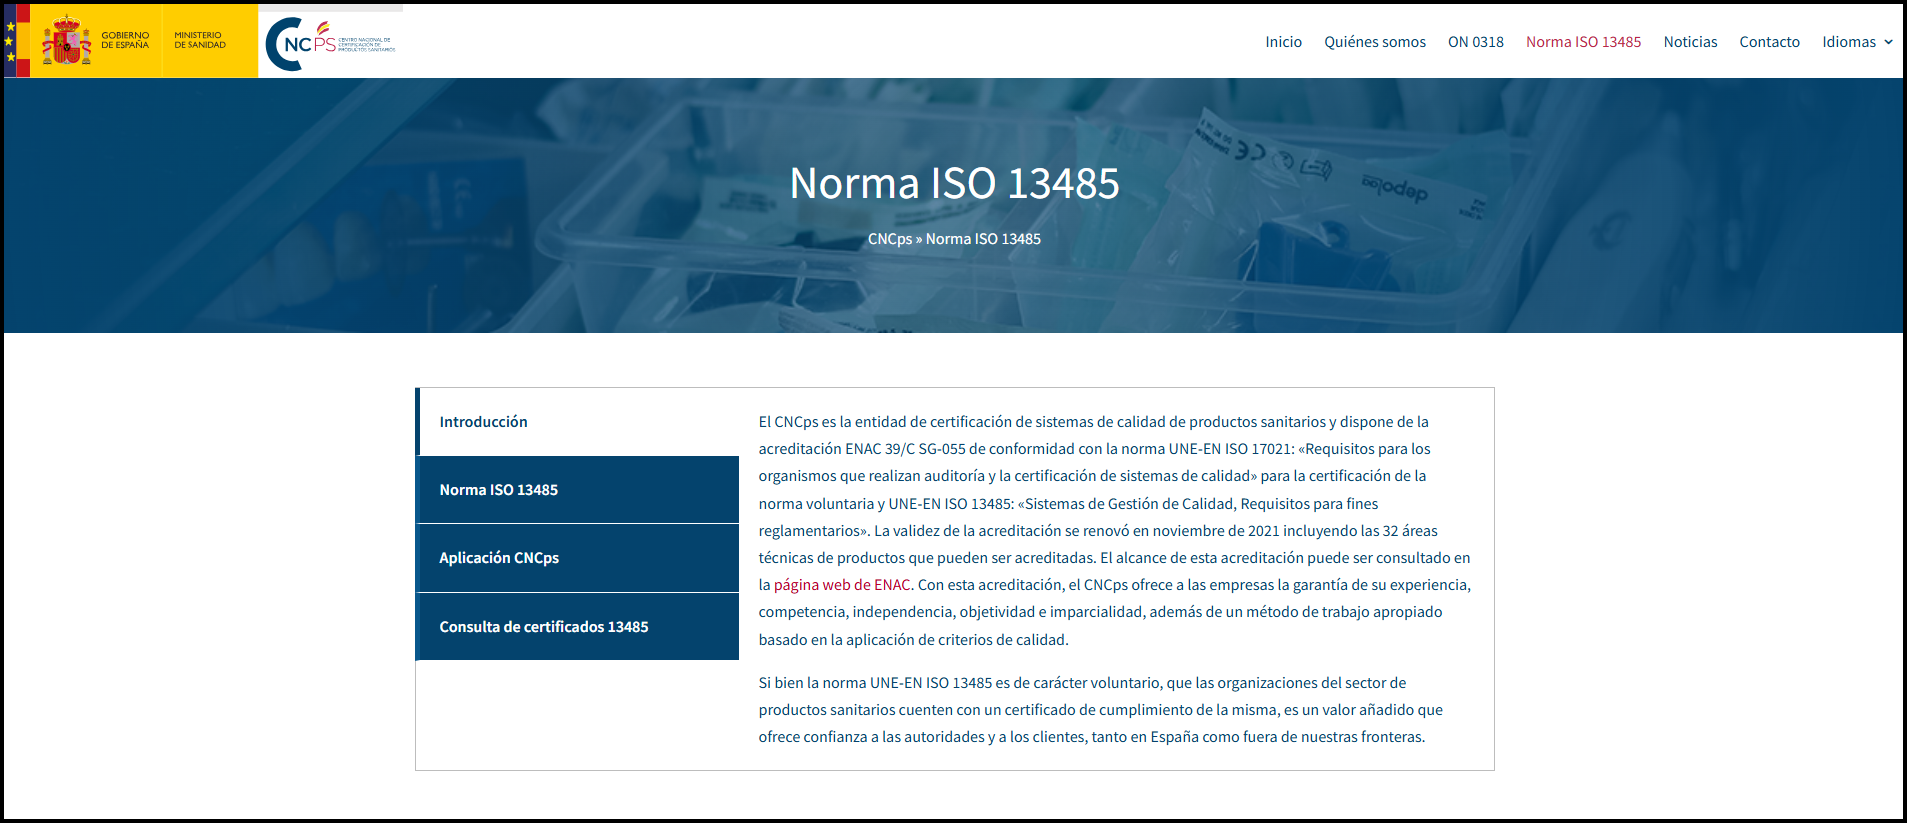Click the Gobierno de España coat of arms logo

point(67,40)
